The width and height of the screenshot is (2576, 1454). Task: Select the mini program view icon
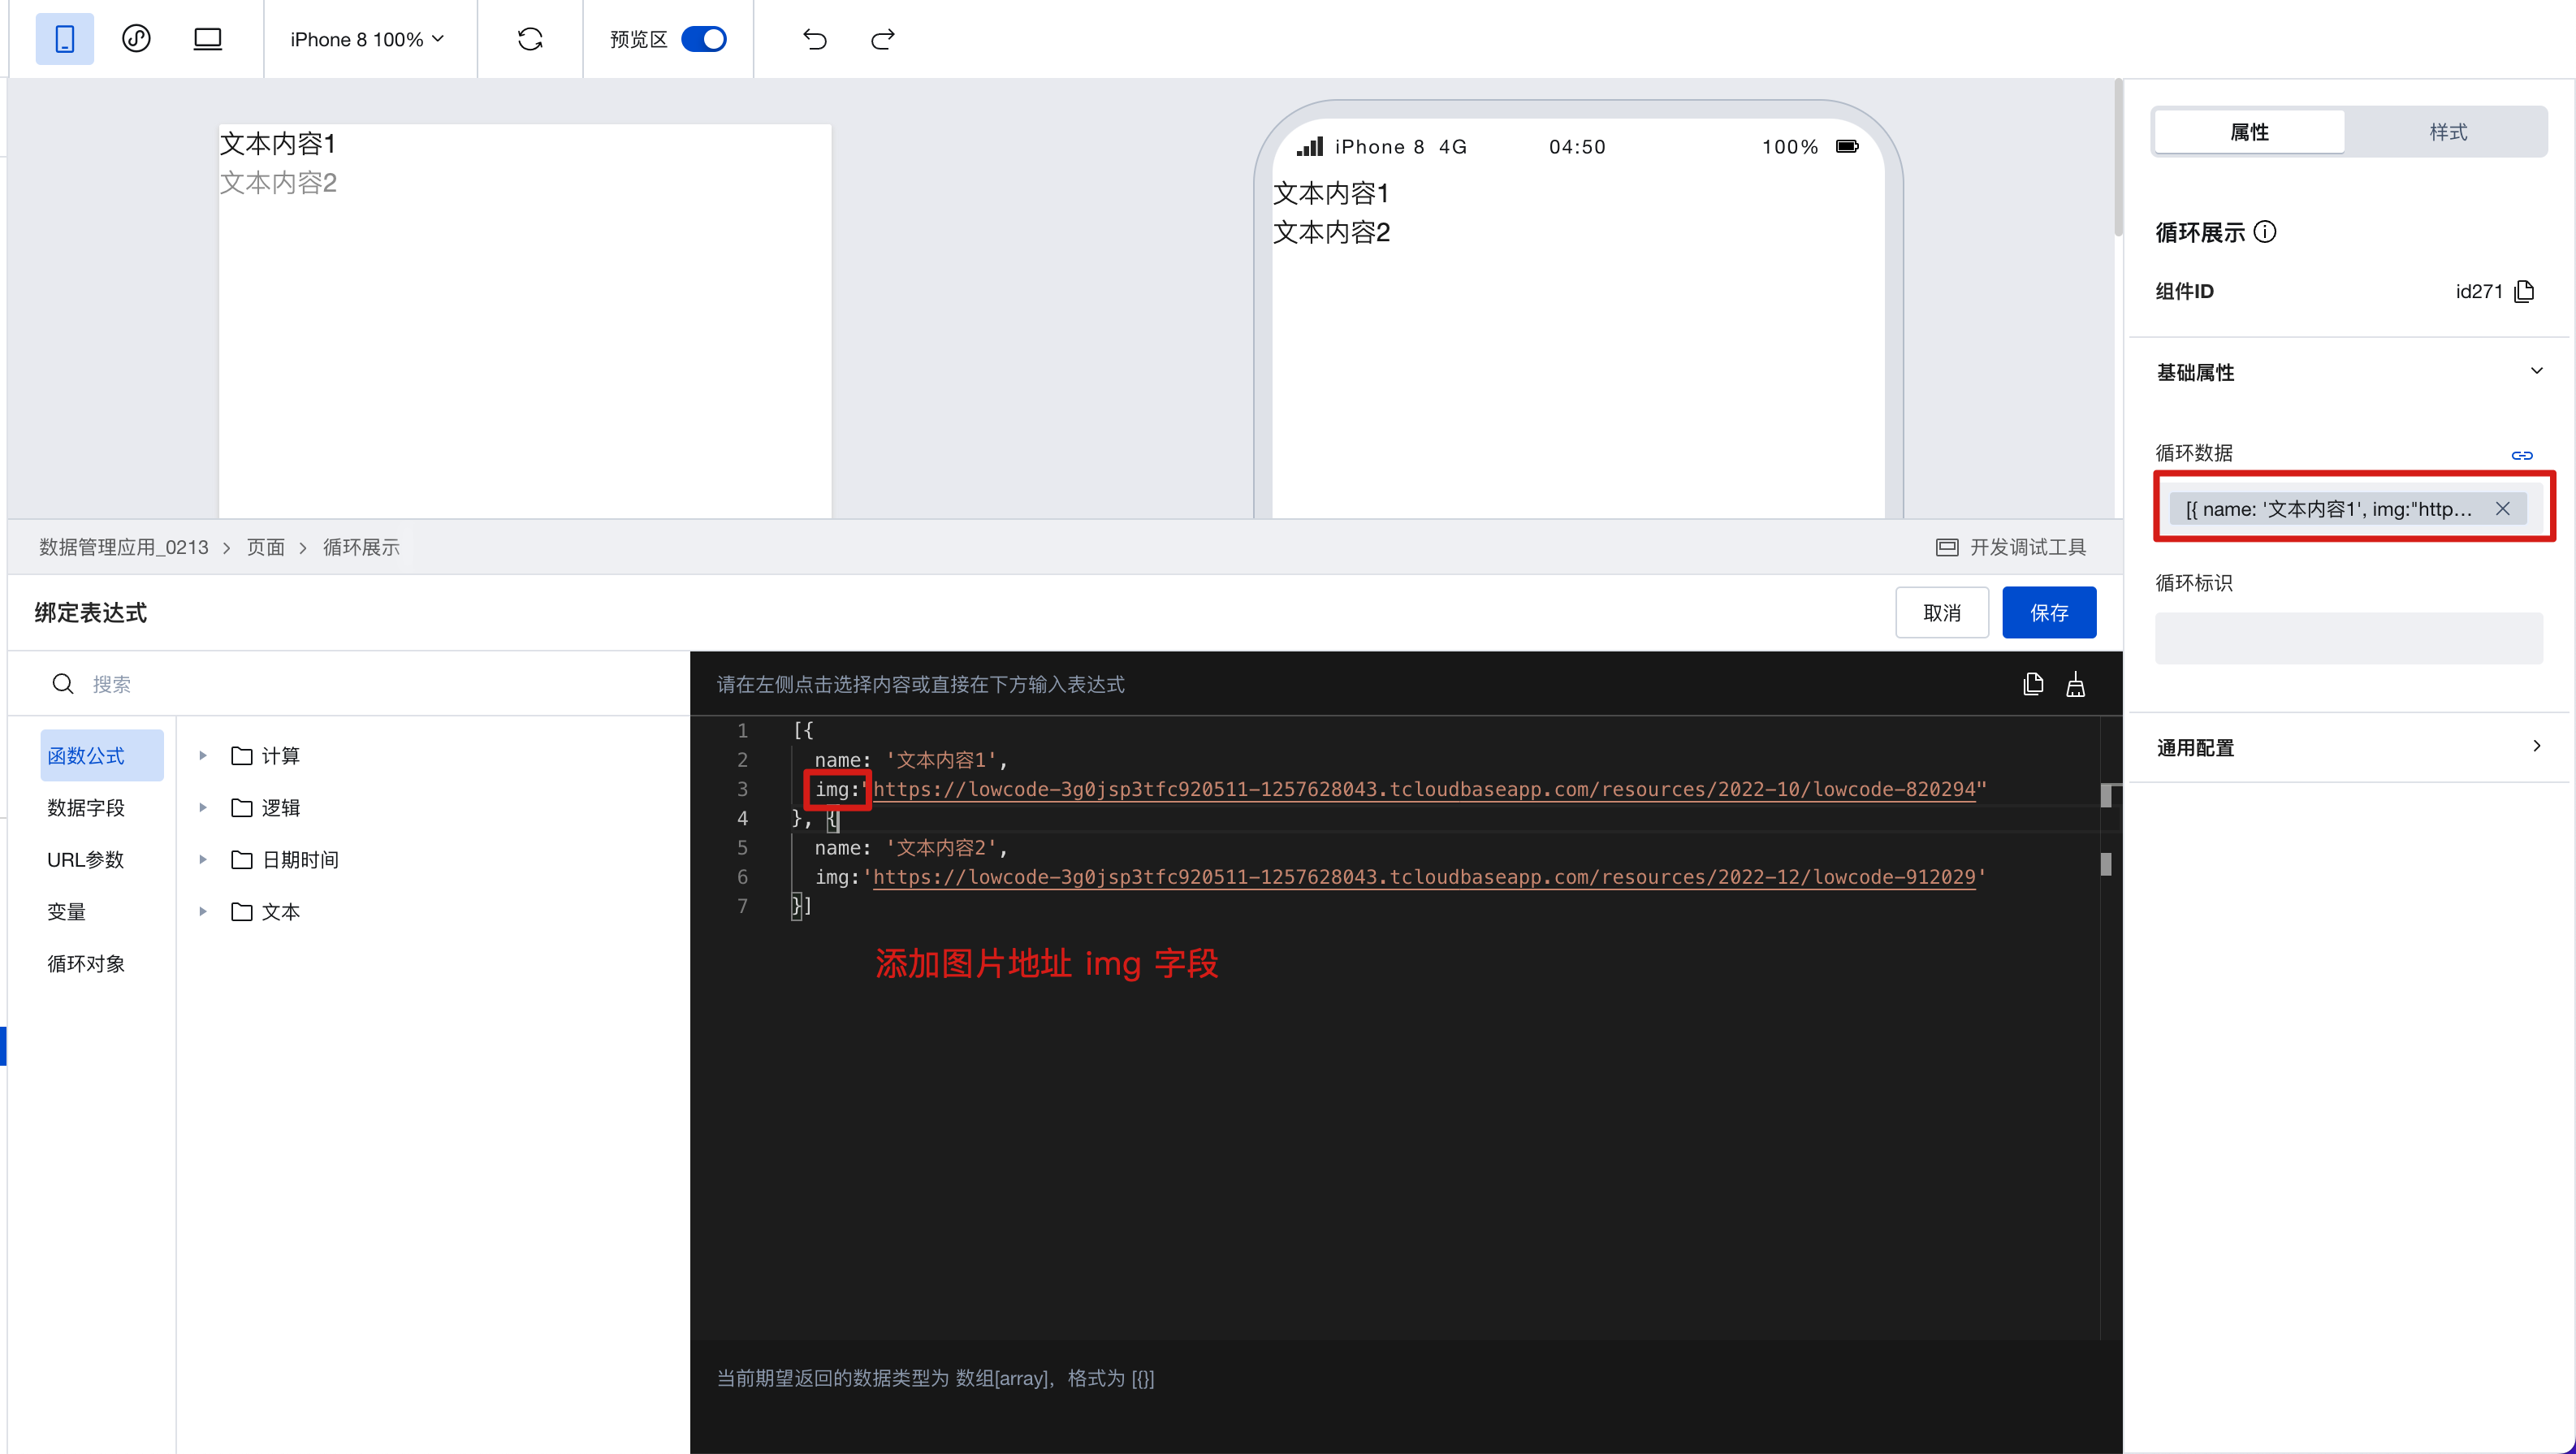[x=136, y=39]
